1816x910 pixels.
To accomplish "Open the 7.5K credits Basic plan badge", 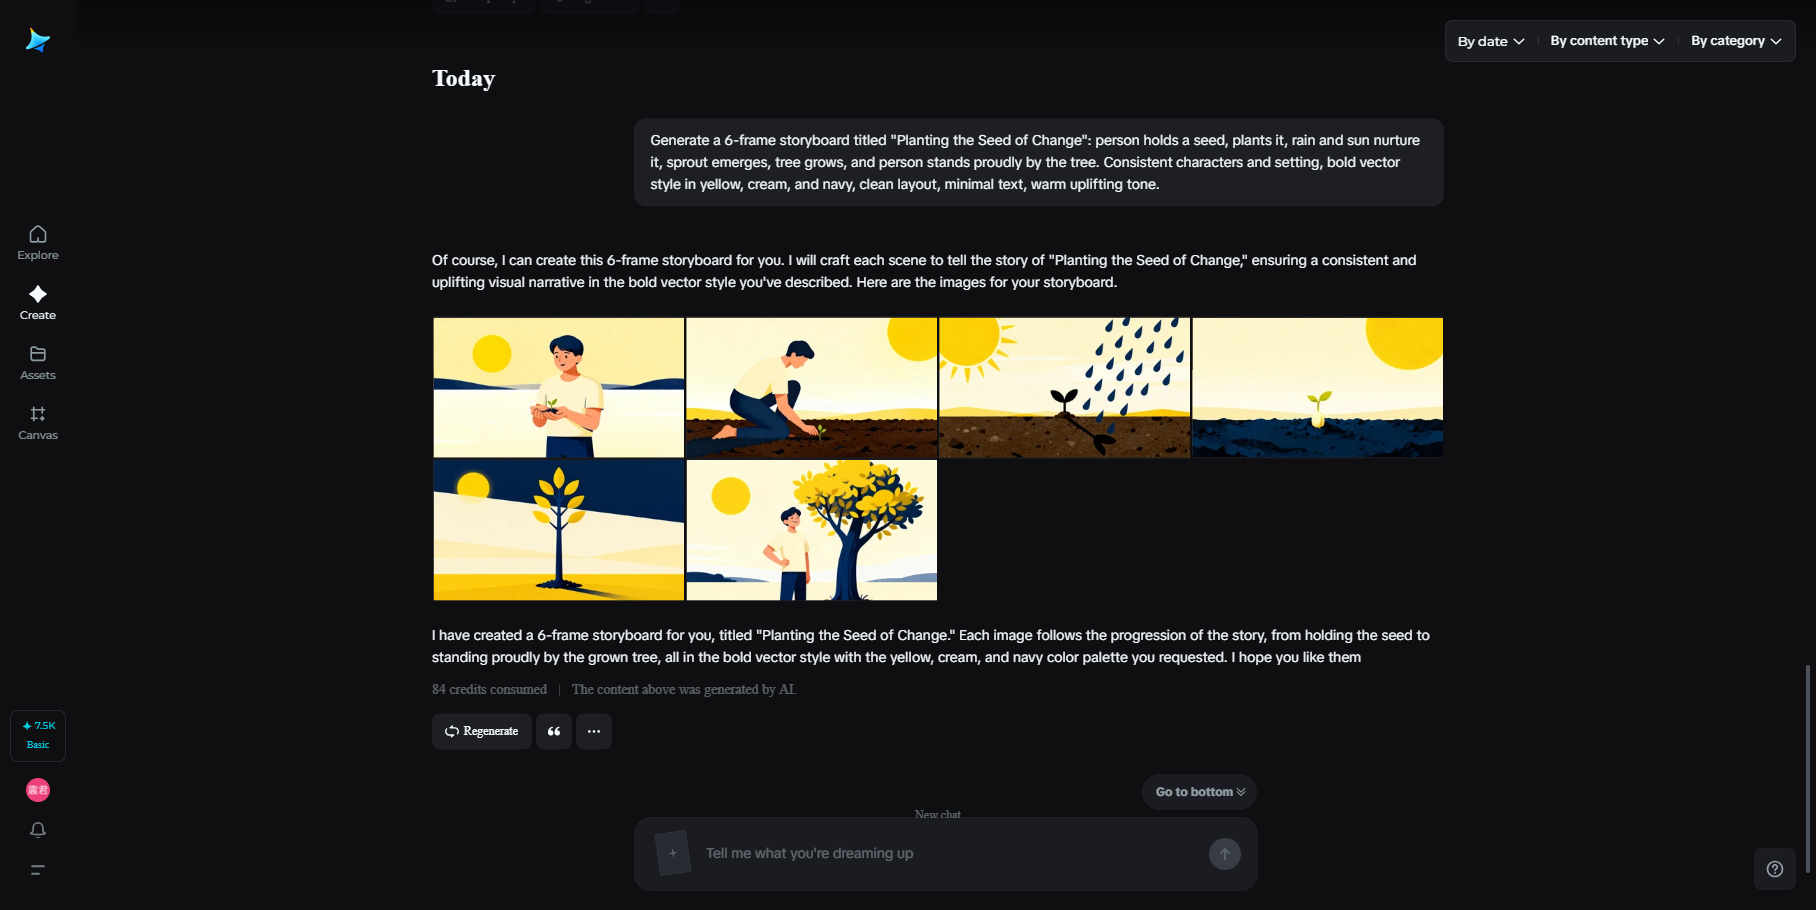I will click(x=38, y=735).
